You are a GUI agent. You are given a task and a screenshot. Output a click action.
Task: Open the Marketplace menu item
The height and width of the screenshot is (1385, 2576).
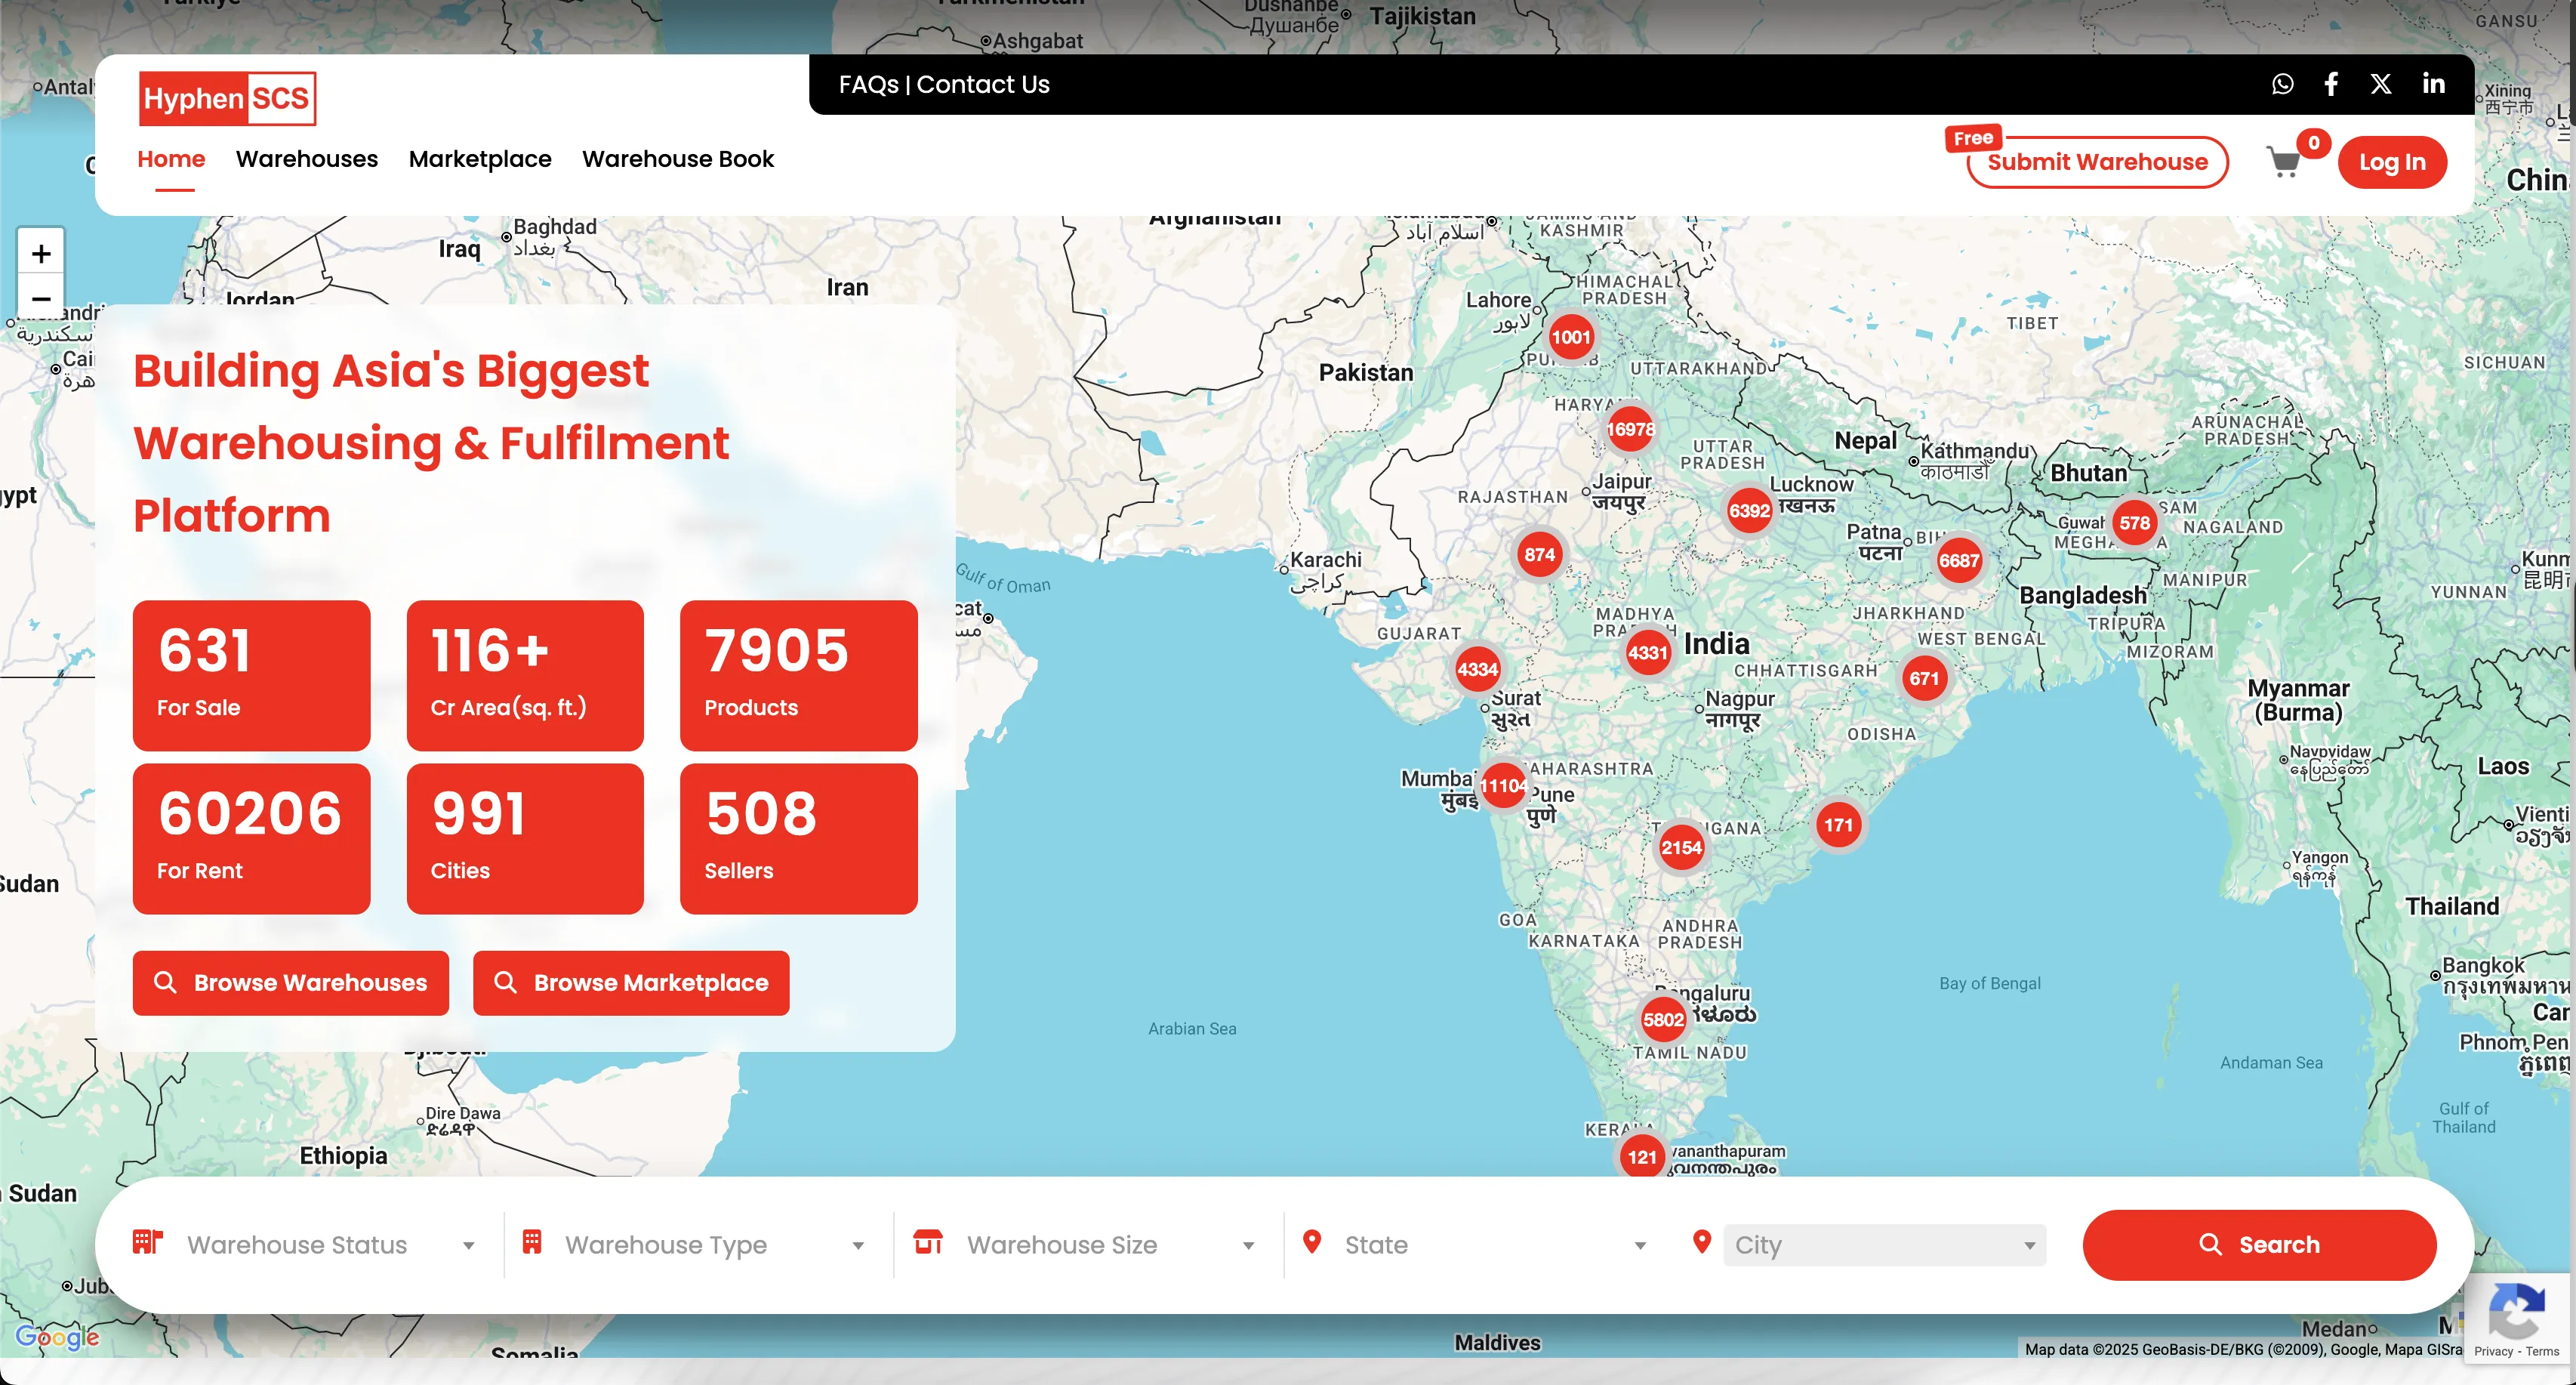[480, 159]
